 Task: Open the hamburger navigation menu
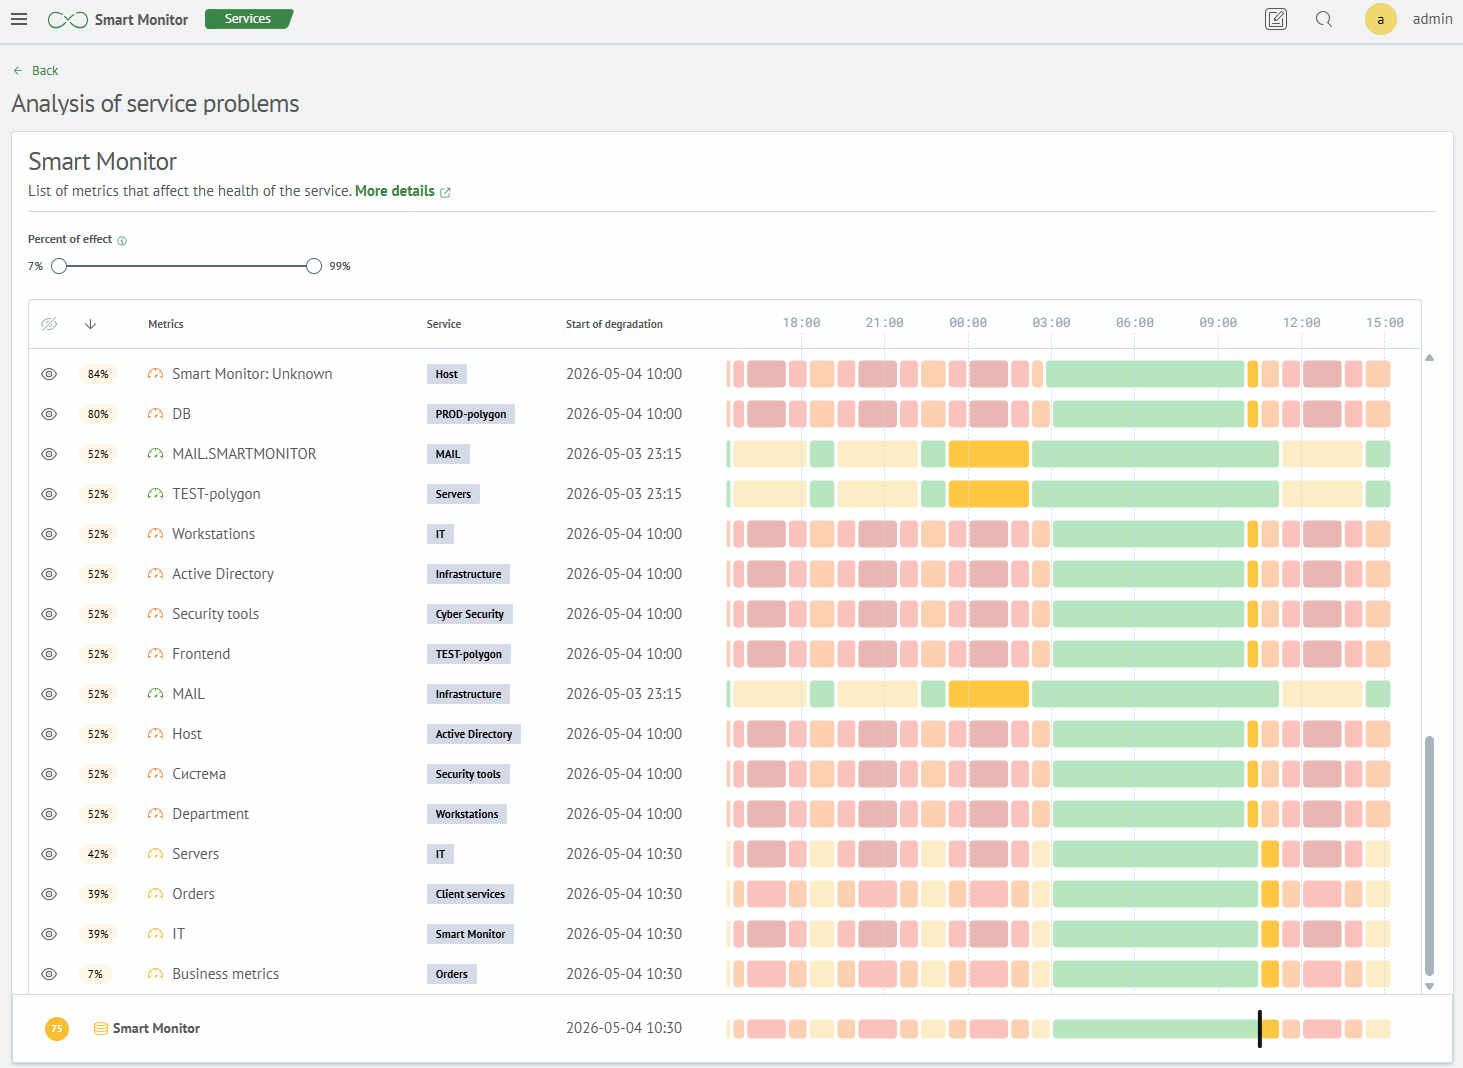tap(19, 19)
